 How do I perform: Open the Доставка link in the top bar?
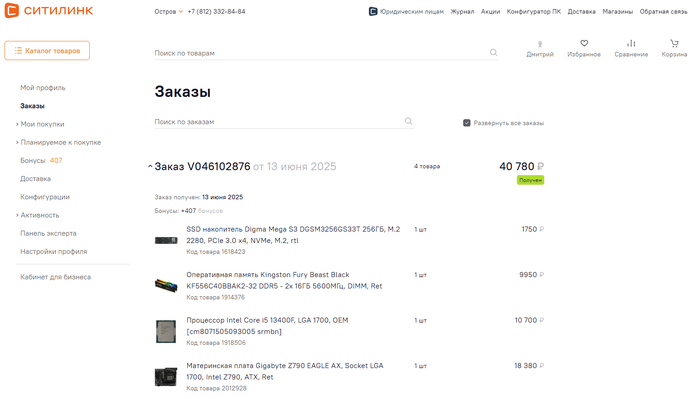tap(581, 12)
